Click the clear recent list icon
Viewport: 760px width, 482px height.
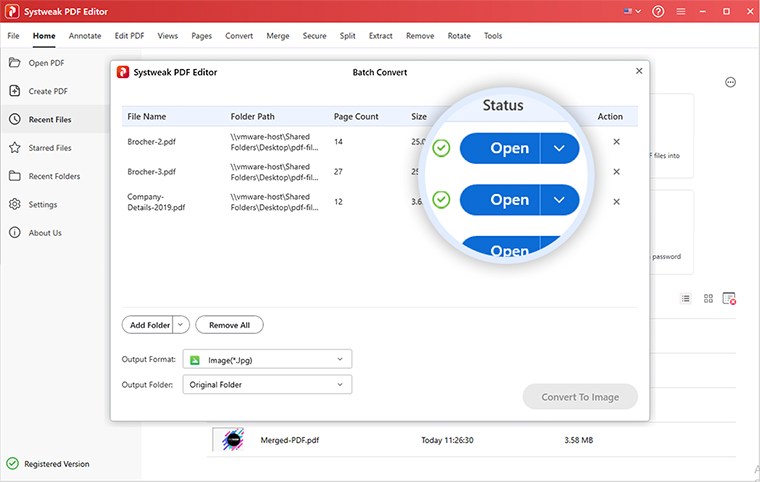pos(729,299)
